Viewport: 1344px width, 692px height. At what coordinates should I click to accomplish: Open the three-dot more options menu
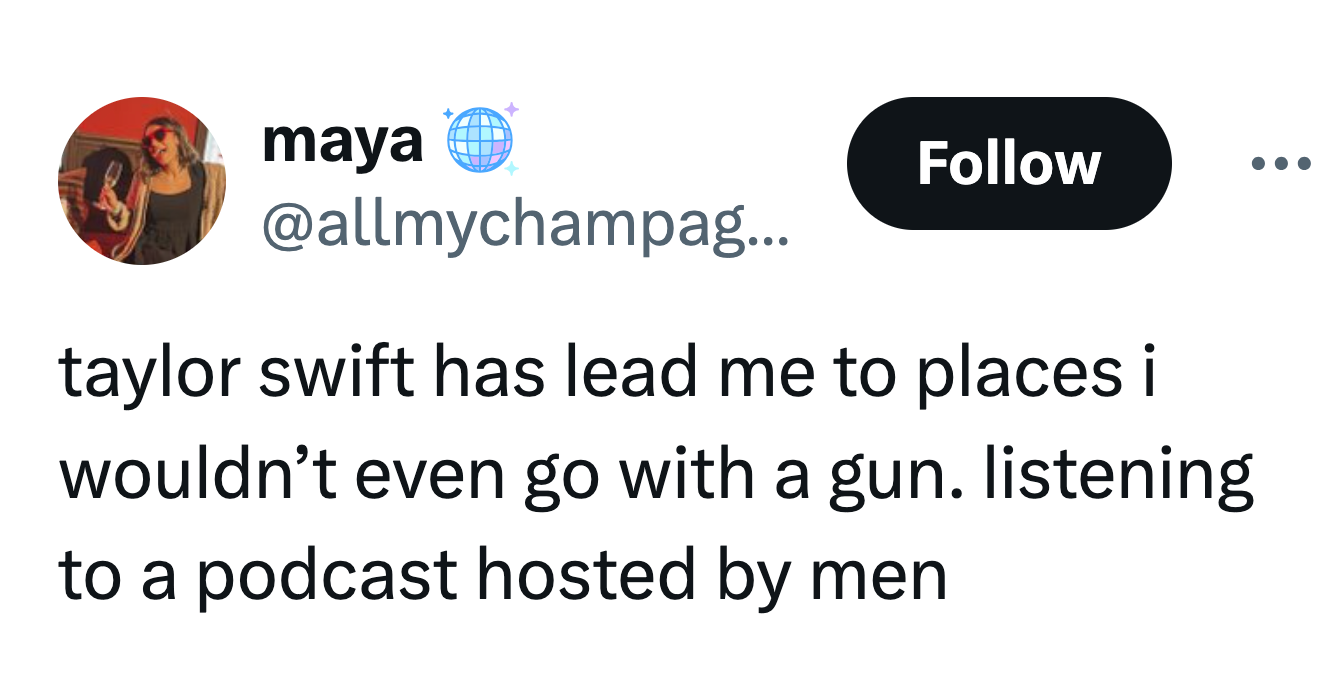click(1281, 163)
